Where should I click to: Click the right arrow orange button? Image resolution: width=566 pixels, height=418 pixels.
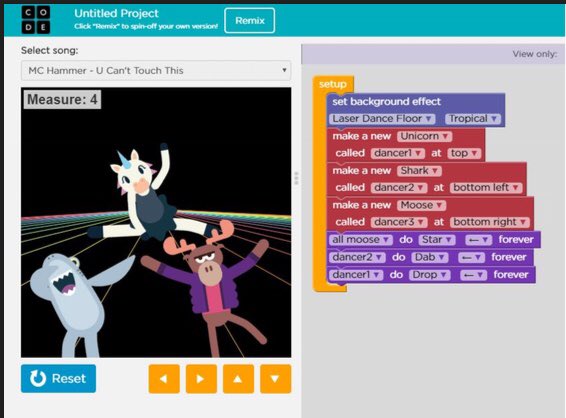coord(201,379)
